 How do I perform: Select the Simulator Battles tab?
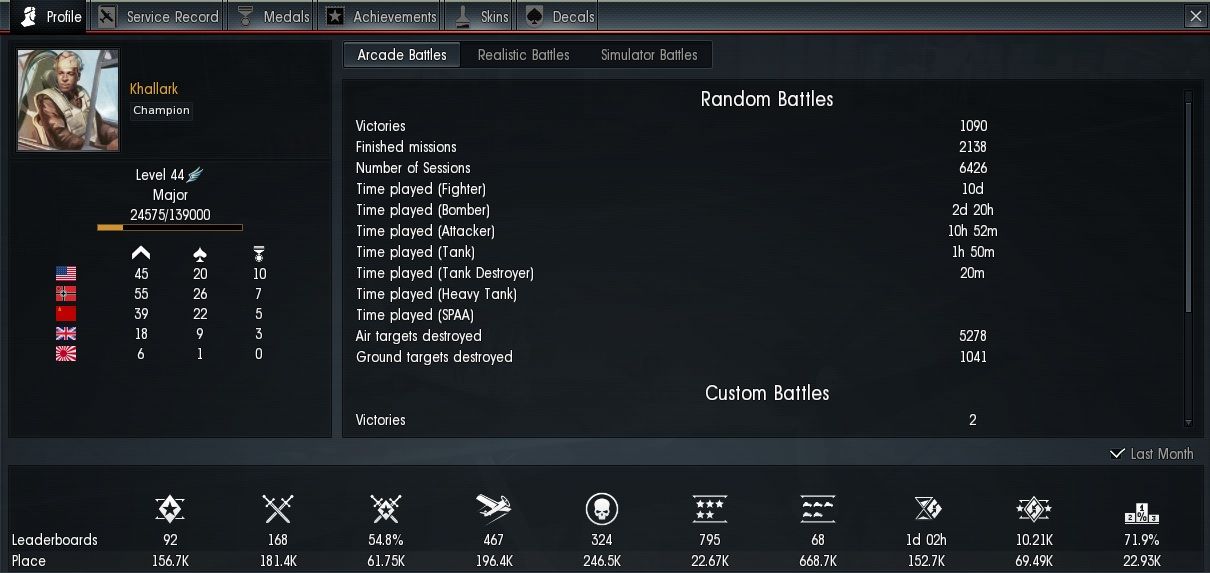pyautogui.click(x=649, y=55)
